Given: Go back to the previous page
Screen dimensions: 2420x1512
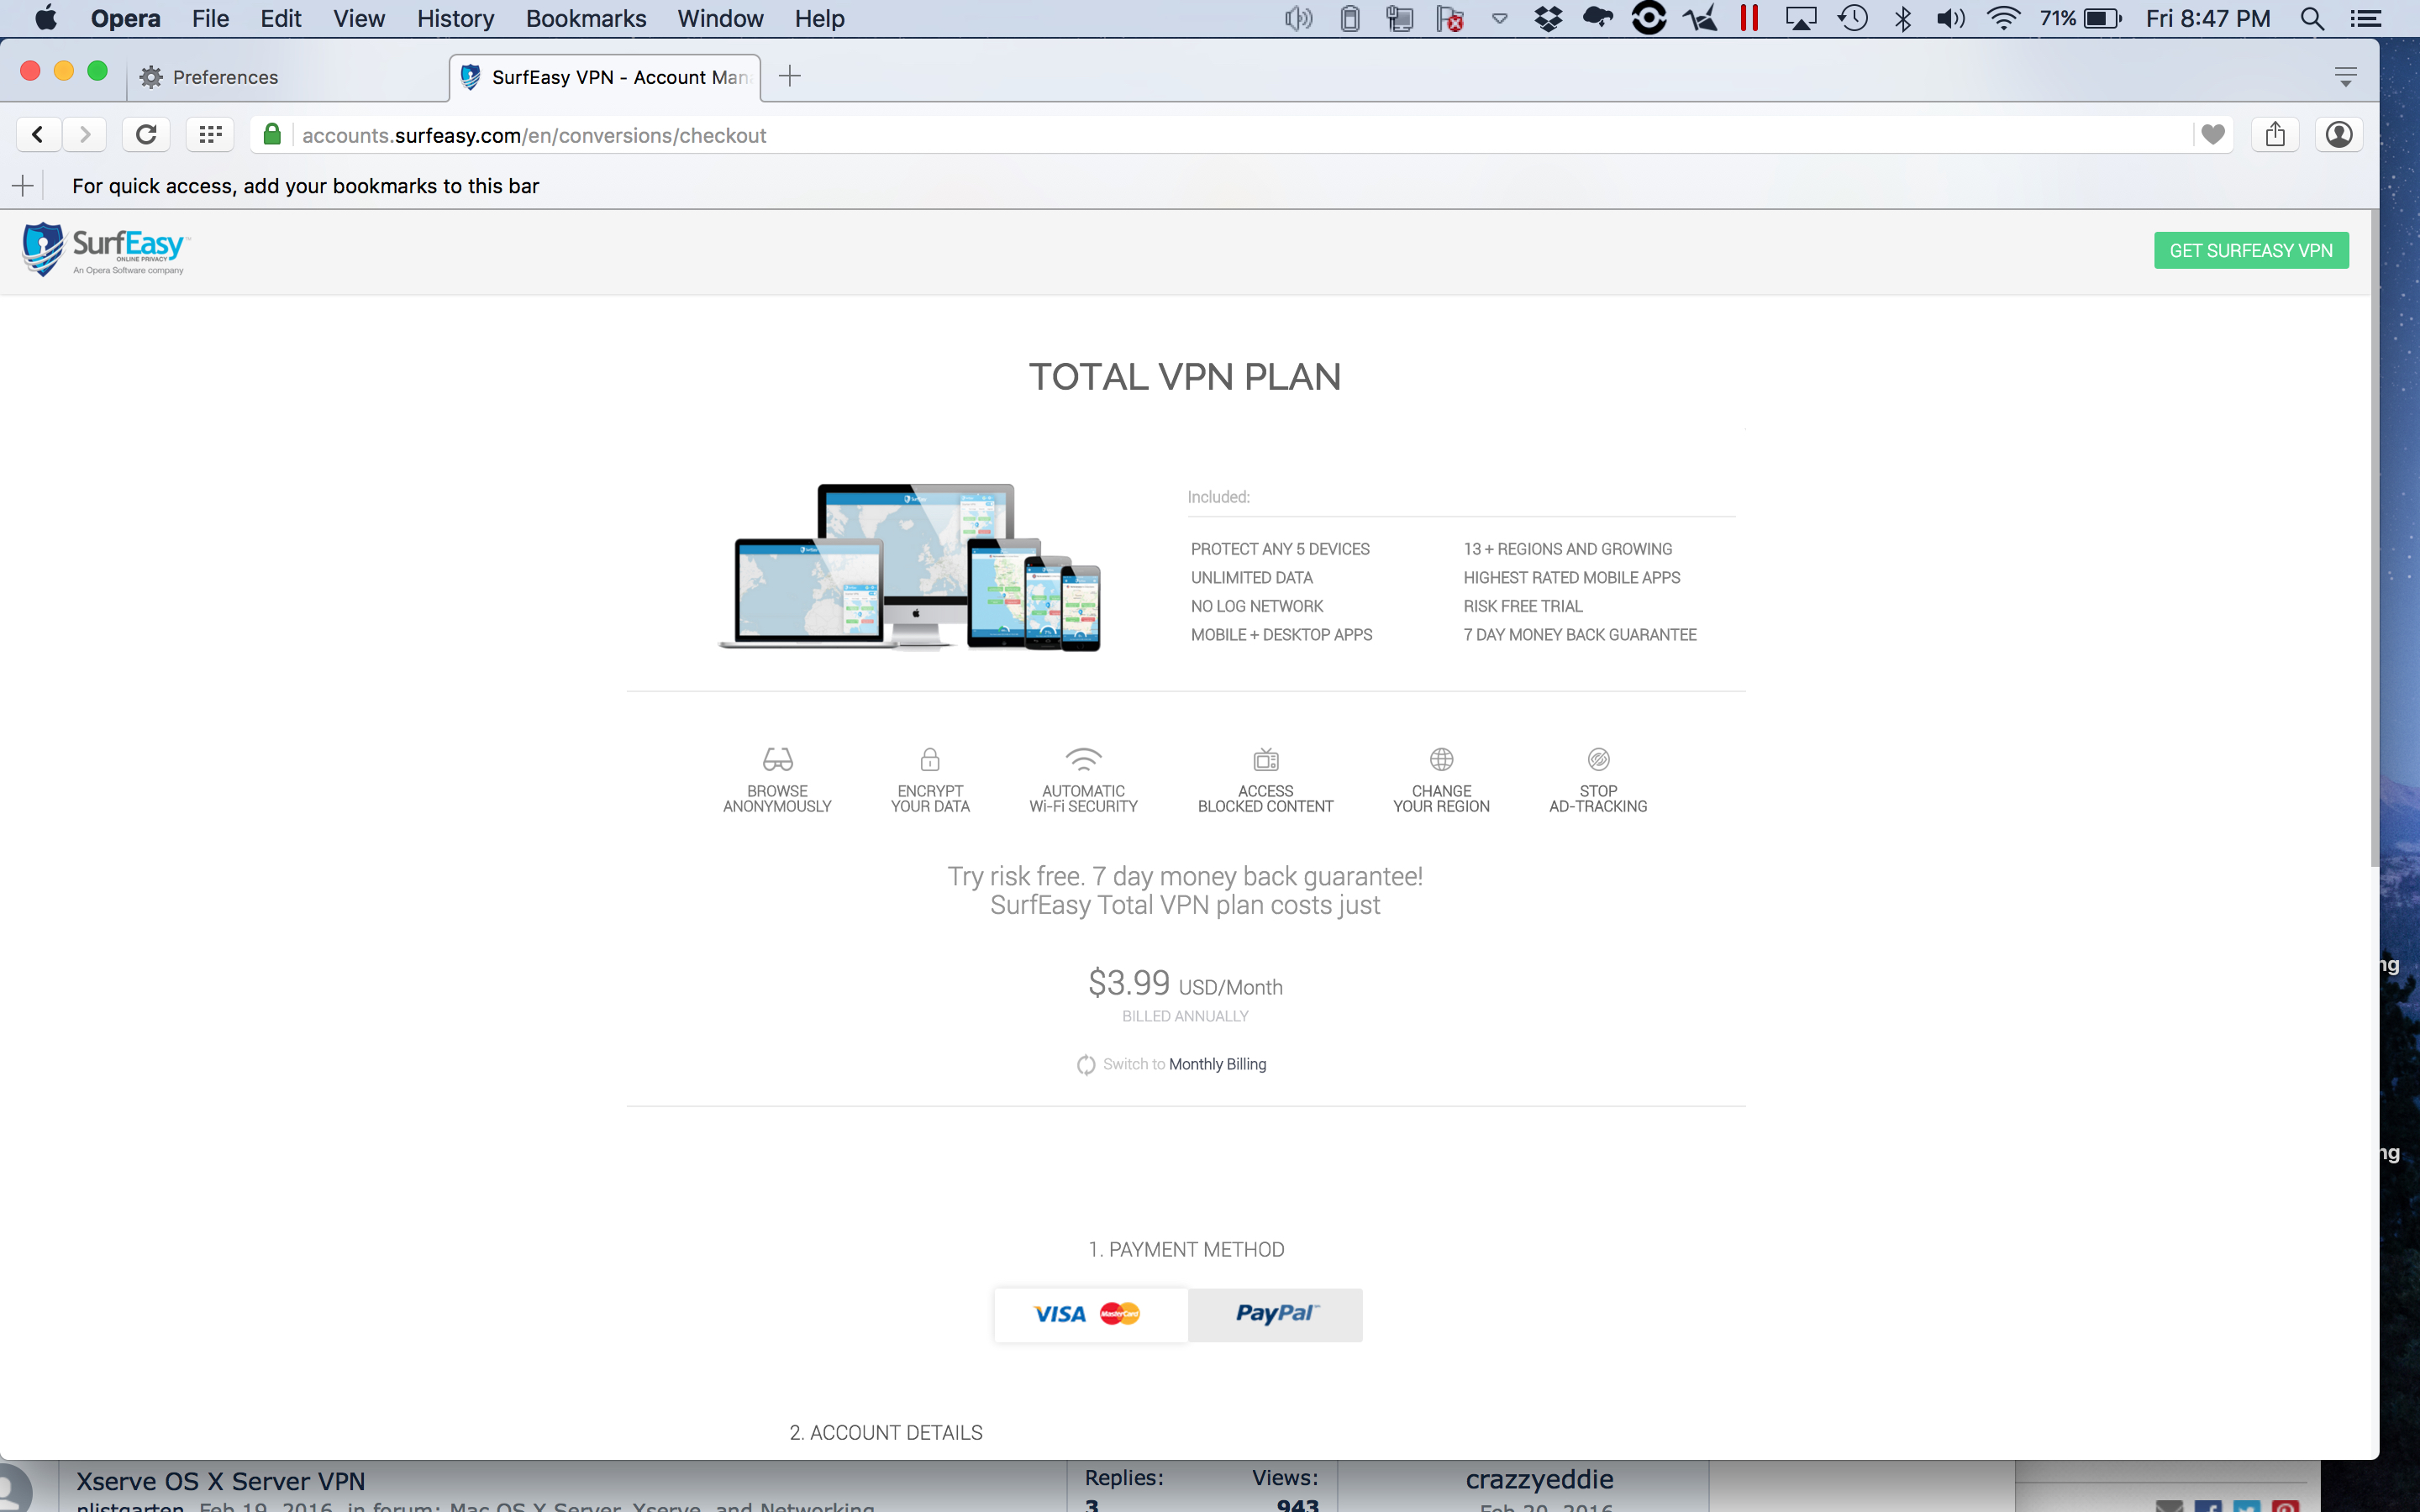Looking at the screenshot, I should (x=38, y=134).
